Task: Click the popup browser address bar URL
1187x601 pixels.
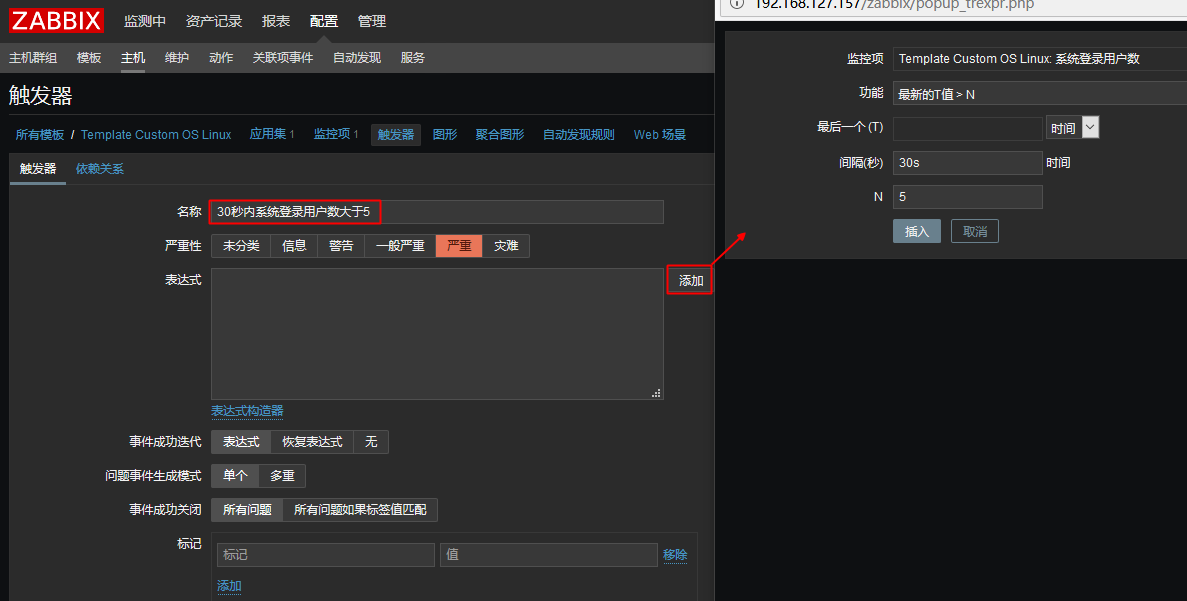Action: tap(893, 5)
